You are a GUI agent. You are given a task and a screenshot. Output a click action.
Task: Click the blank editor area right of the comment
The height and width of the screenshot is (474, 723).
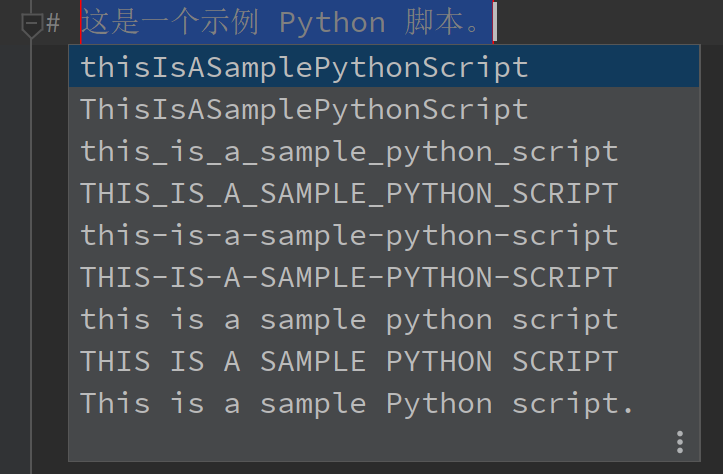(x=610, y=23)
